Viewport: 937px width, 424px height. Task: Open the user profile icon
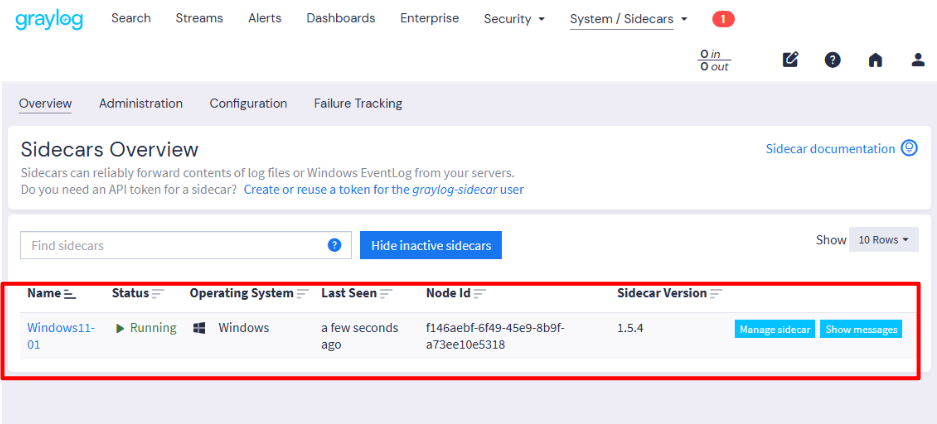click(918, 60)
